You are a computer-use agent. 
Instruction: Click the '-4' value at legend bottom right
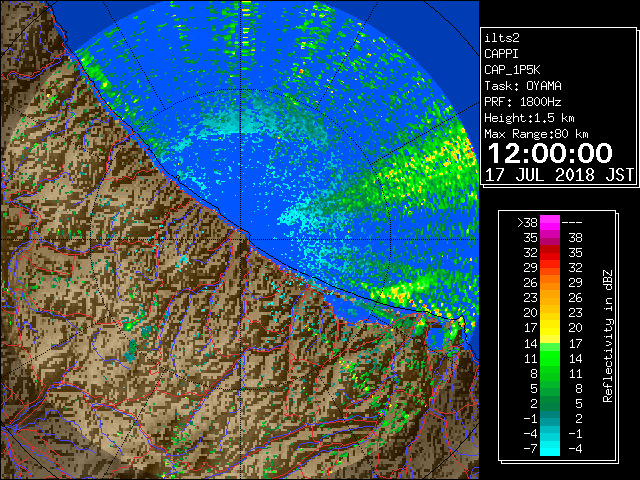click(575, 449)
